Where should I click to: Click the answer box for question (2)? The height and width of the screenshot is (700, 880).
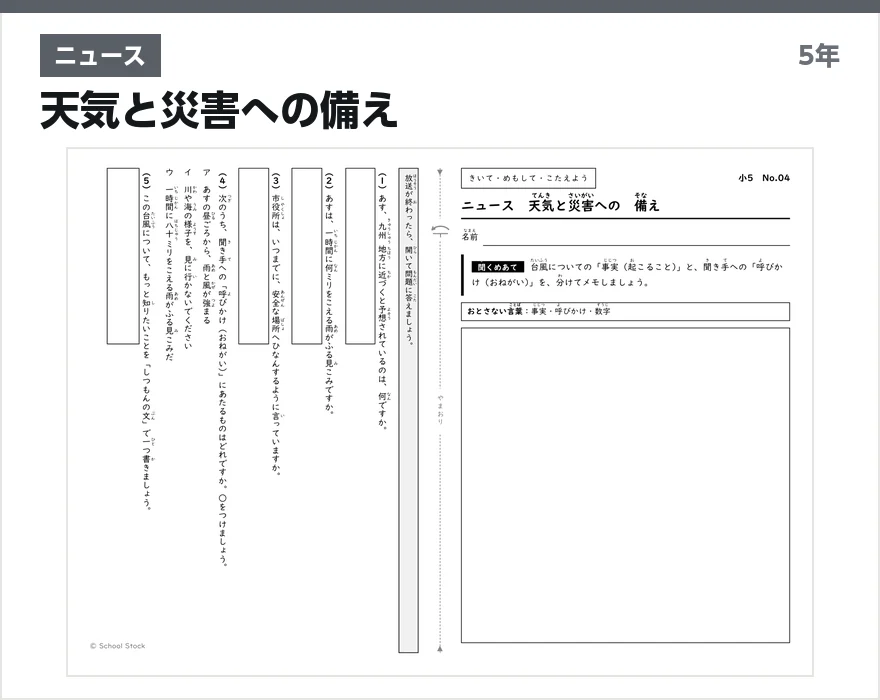pyautogui.click(x=306, y=256)
